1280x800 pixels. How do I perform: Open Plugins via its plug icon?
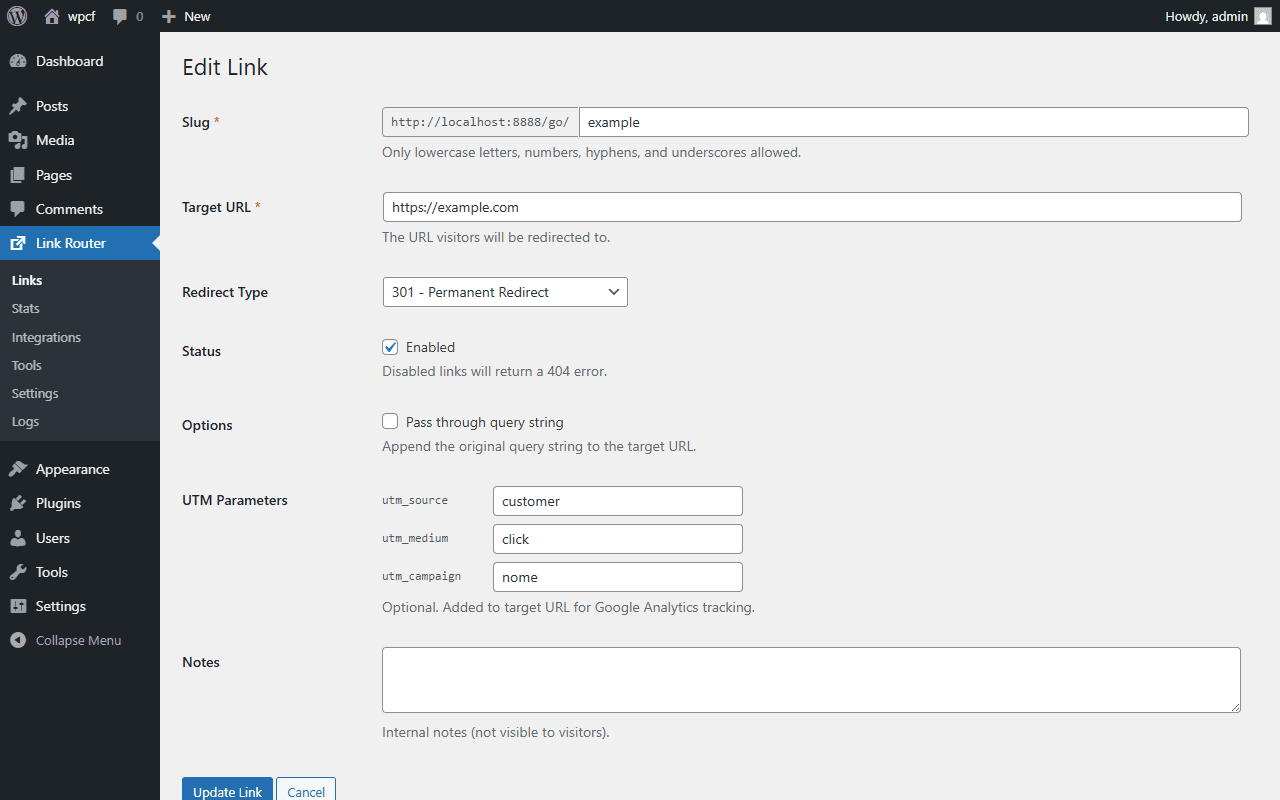click(x=20, y=503)
